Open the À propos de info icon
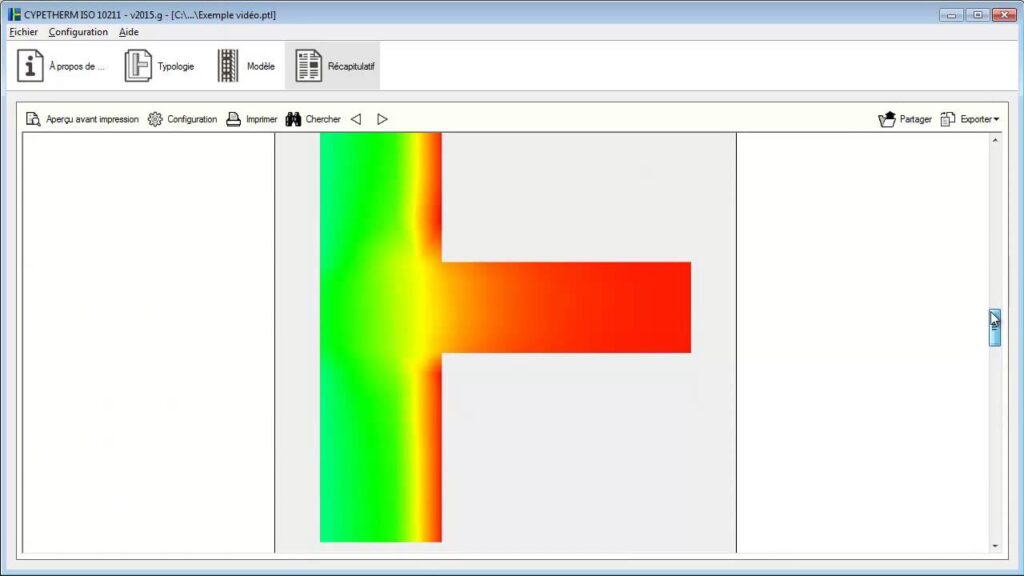This screenshot has width=1024, height=576. pos(31,66)
